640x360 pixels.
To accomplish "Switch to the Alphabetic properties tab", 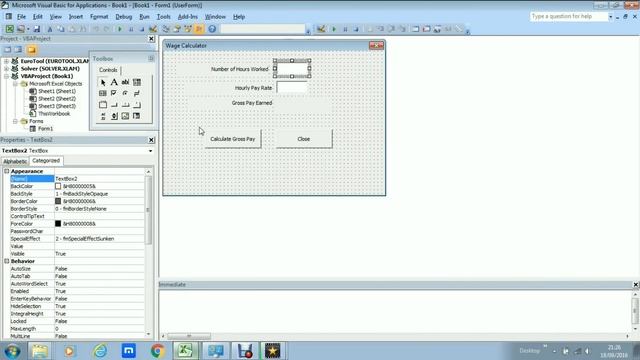I will (x=15, y=161).
